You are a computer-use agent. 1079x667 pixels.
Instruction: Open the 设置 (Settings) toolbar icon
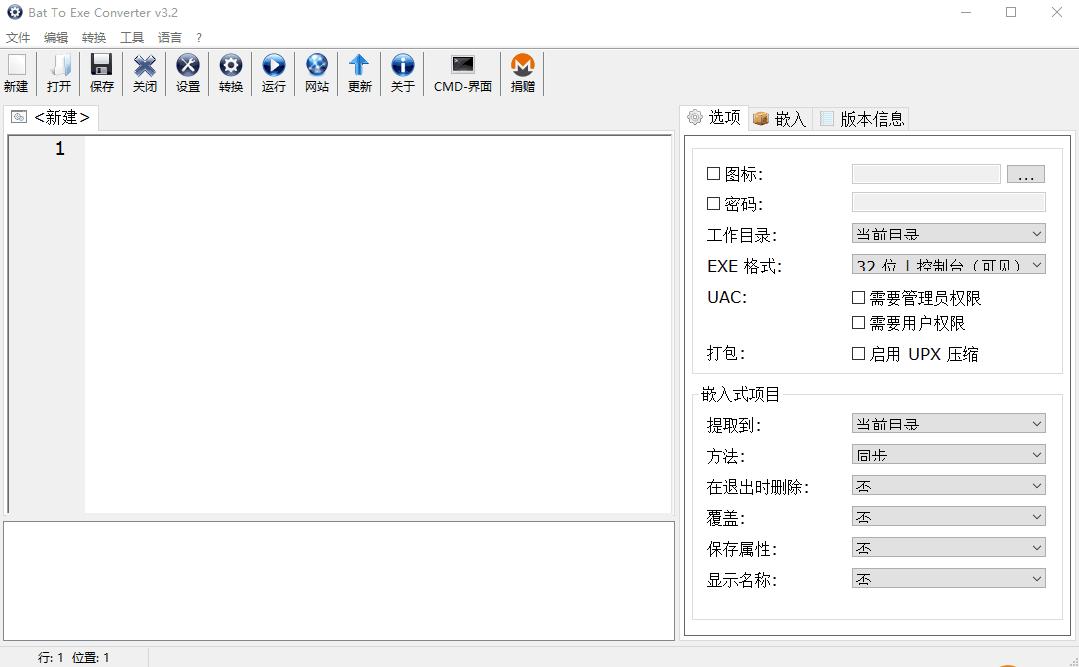click(x=187, y=70)
